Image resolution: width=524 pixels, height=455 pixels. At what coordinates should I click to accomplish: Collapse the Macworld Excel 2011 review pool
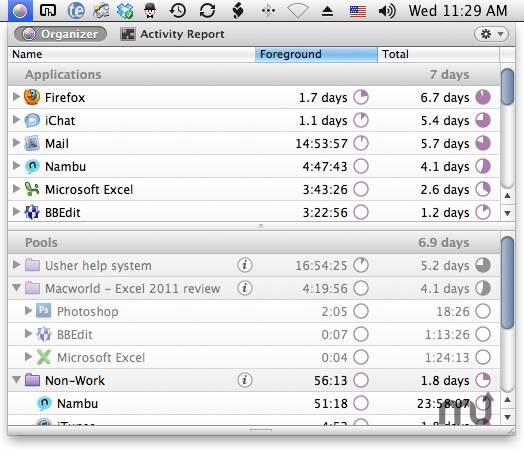tap(16, 288)
